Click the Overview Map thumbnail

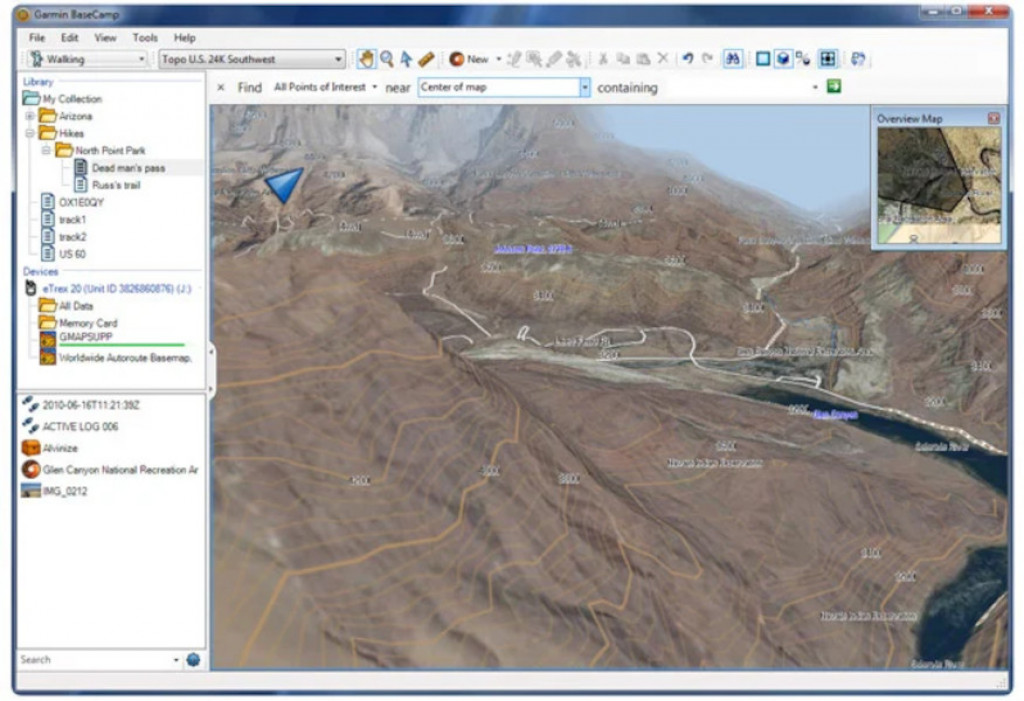coord(938,185)
